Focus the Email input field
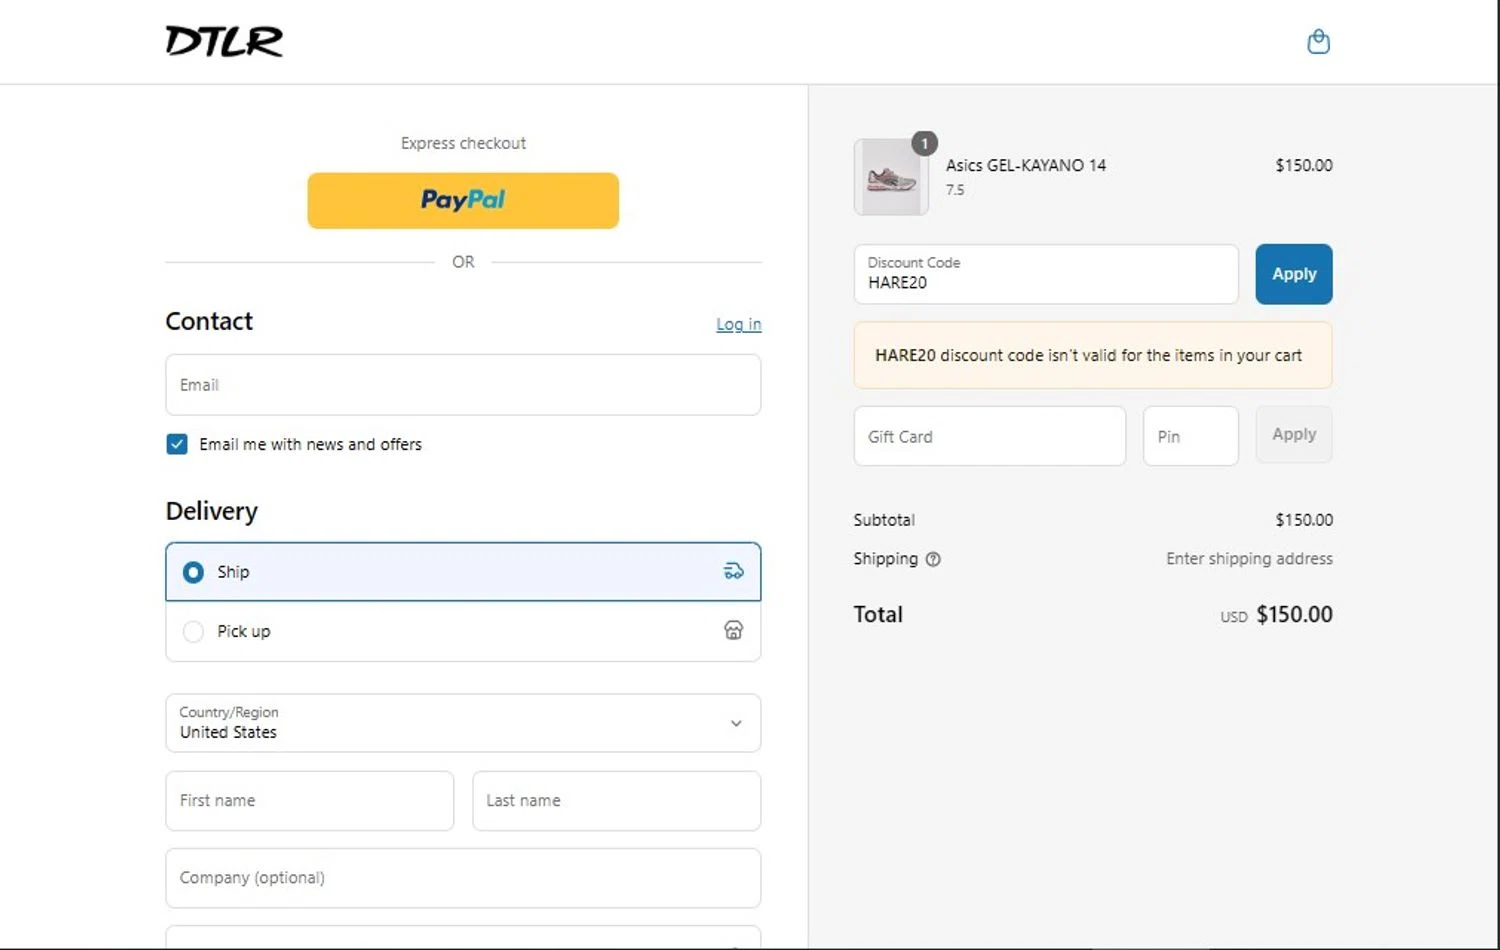The width and height of the screenshot is (1500, 950). tap(463, 385)
